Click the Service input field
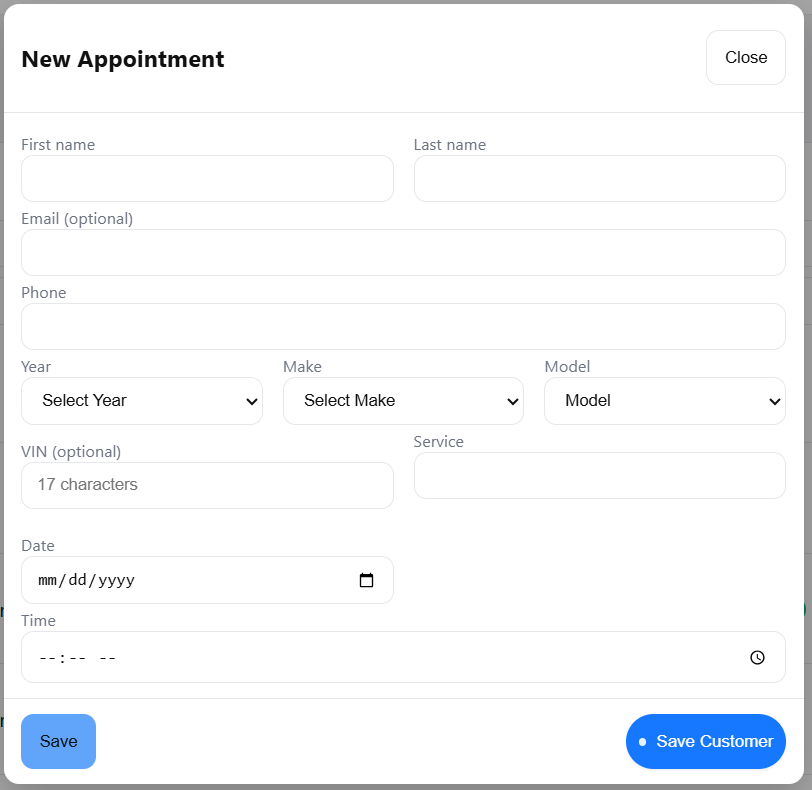Viewport: 812px width, 790px height. (599, 475)
